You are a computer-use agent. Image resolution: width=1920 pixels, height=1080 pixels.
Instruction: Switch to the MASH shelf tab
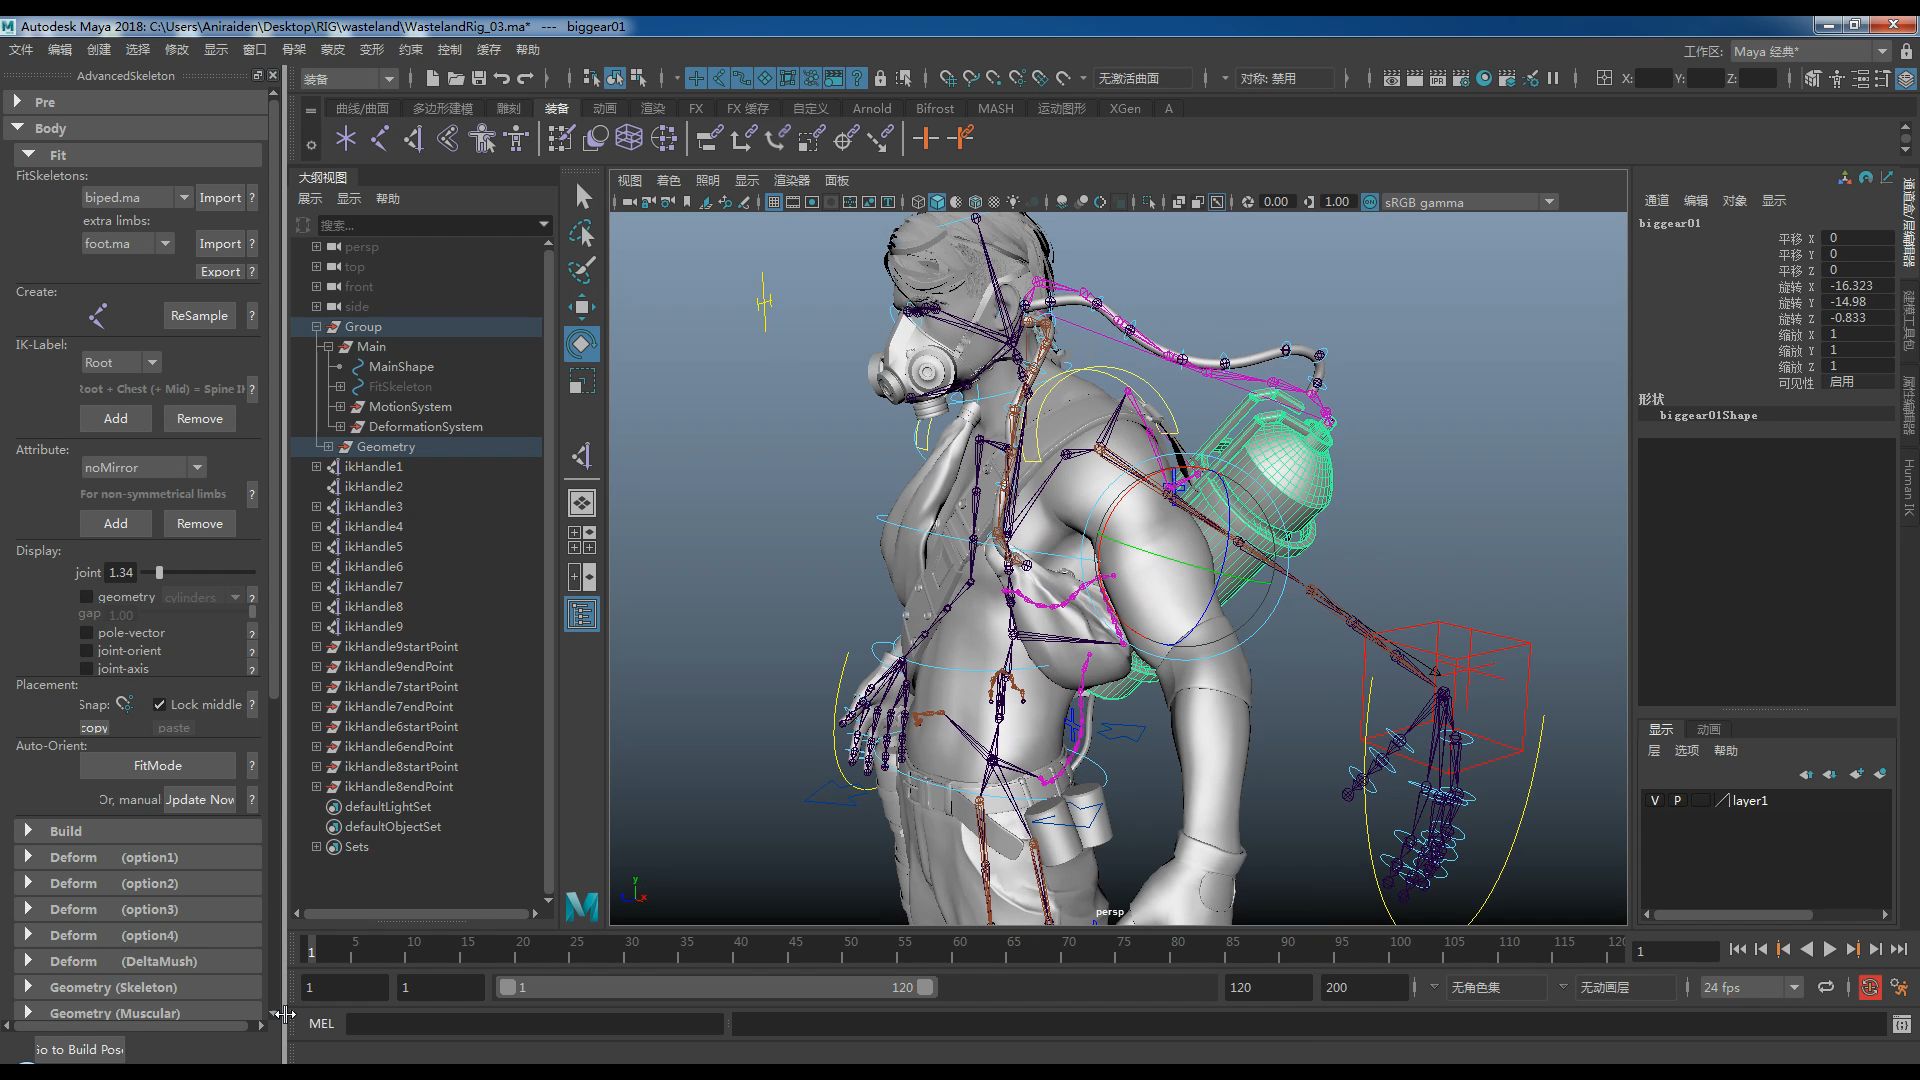pos(995,108)
